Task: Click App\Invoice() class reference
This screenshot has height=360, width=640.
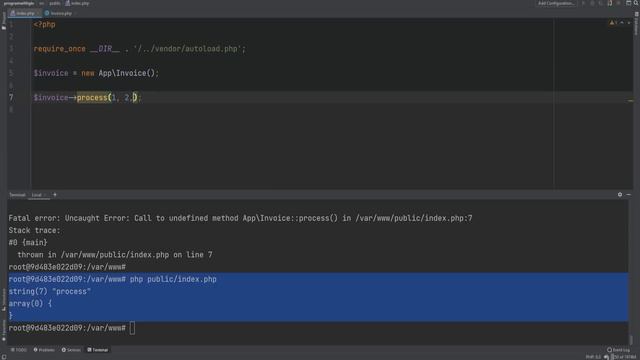Action: coord(127,73)
